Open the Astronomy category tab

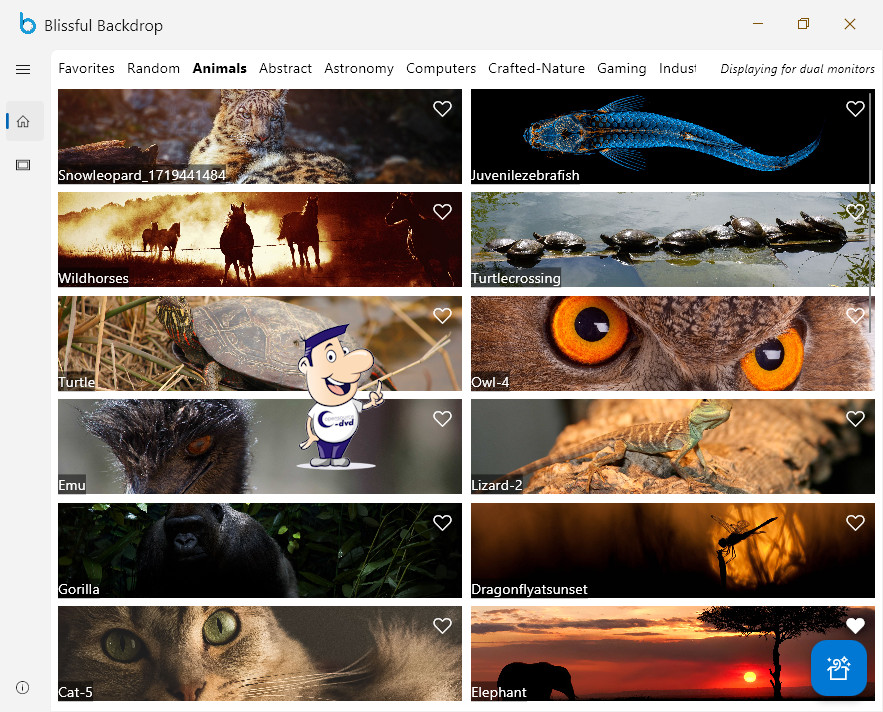point(359,69)
